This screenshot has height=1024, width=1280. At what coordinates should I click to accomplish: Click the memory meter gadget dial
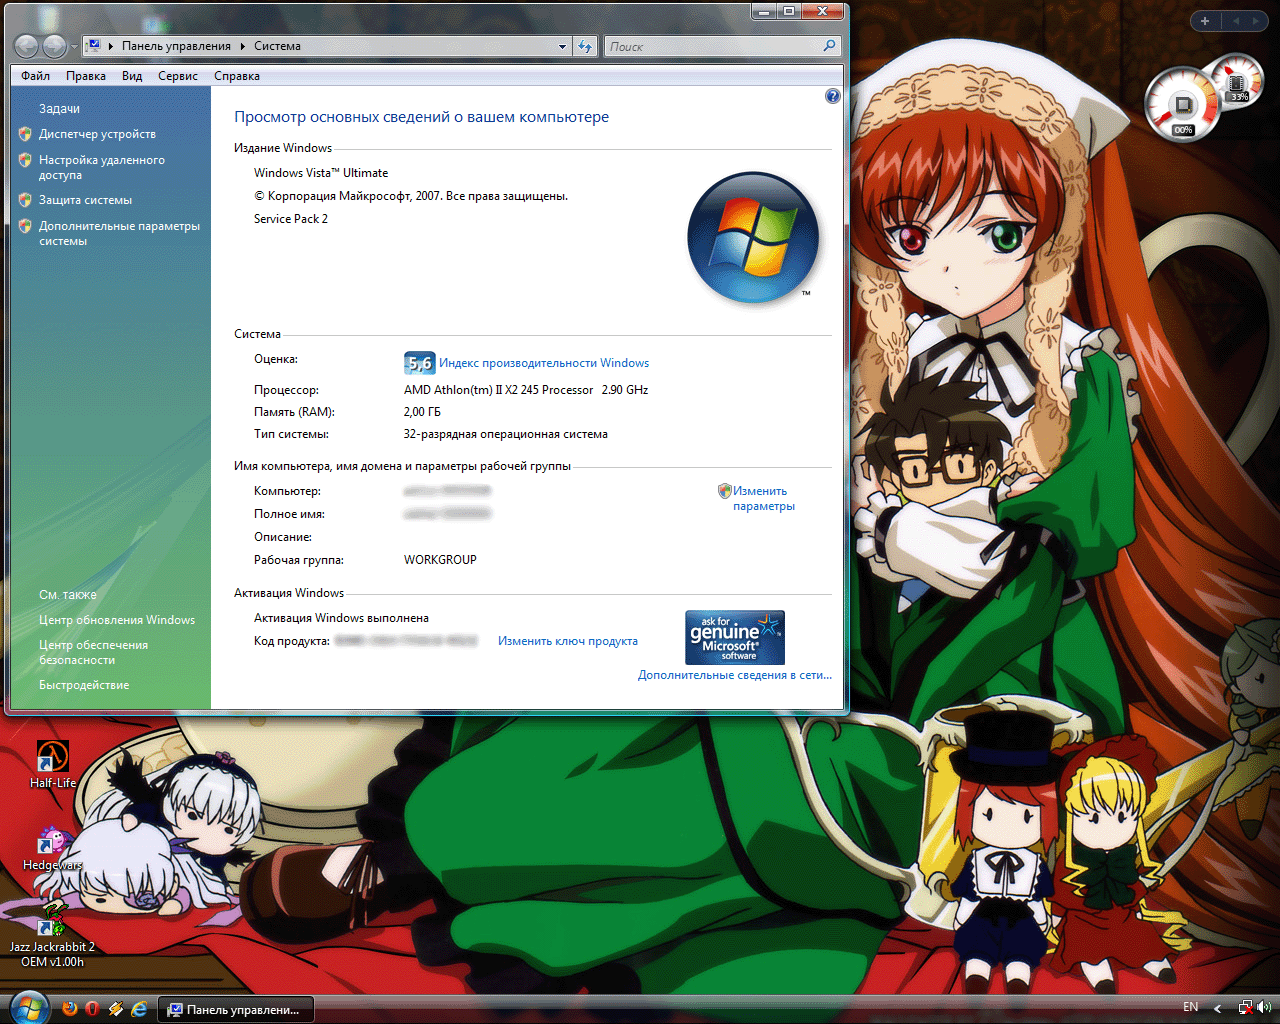tap(1237, 82)
